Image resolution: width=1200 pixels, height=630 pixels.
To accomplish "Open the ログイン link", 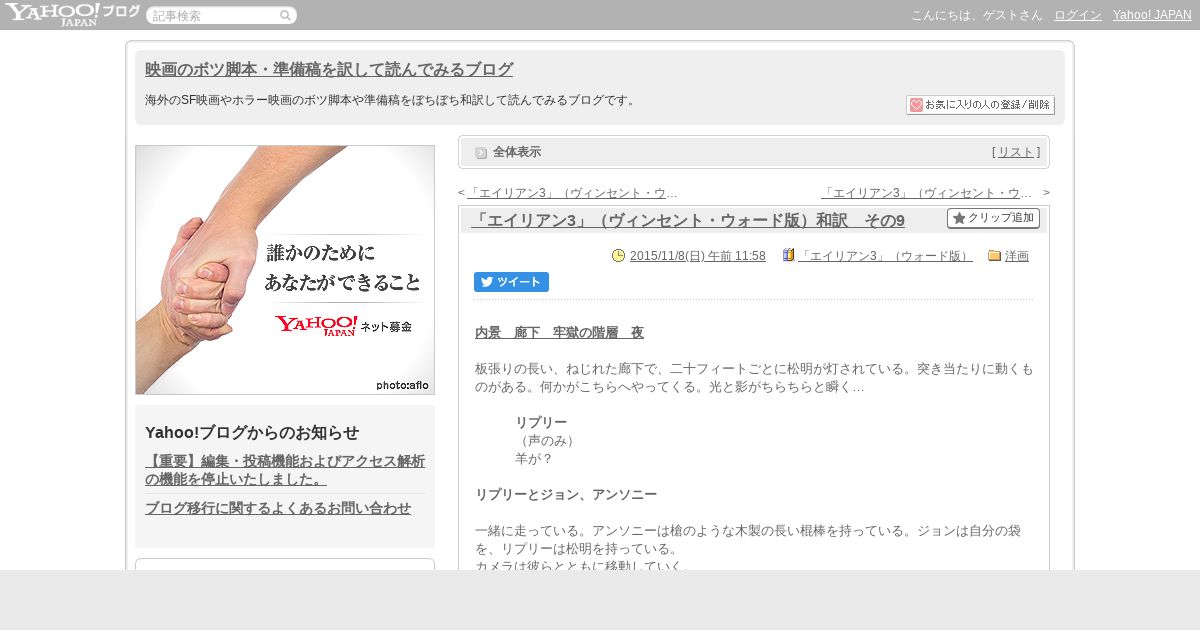I will (1078, 15).
